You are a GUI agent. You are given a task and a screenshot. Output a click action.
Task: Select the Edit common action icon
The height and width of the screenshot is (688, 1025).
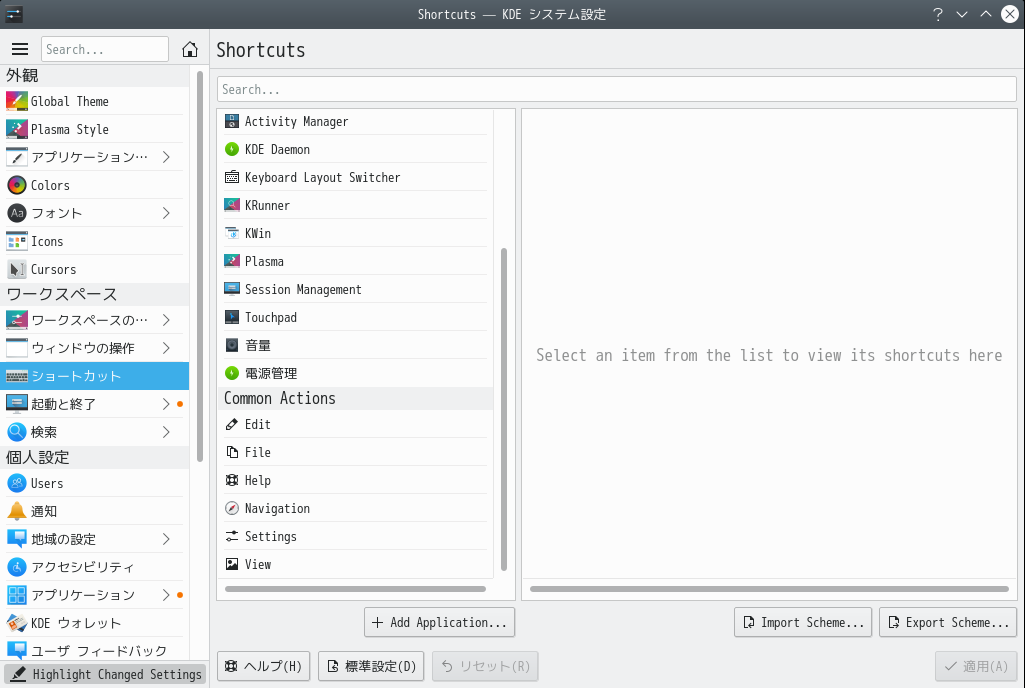pyautogui.click(x=232, y=424)
